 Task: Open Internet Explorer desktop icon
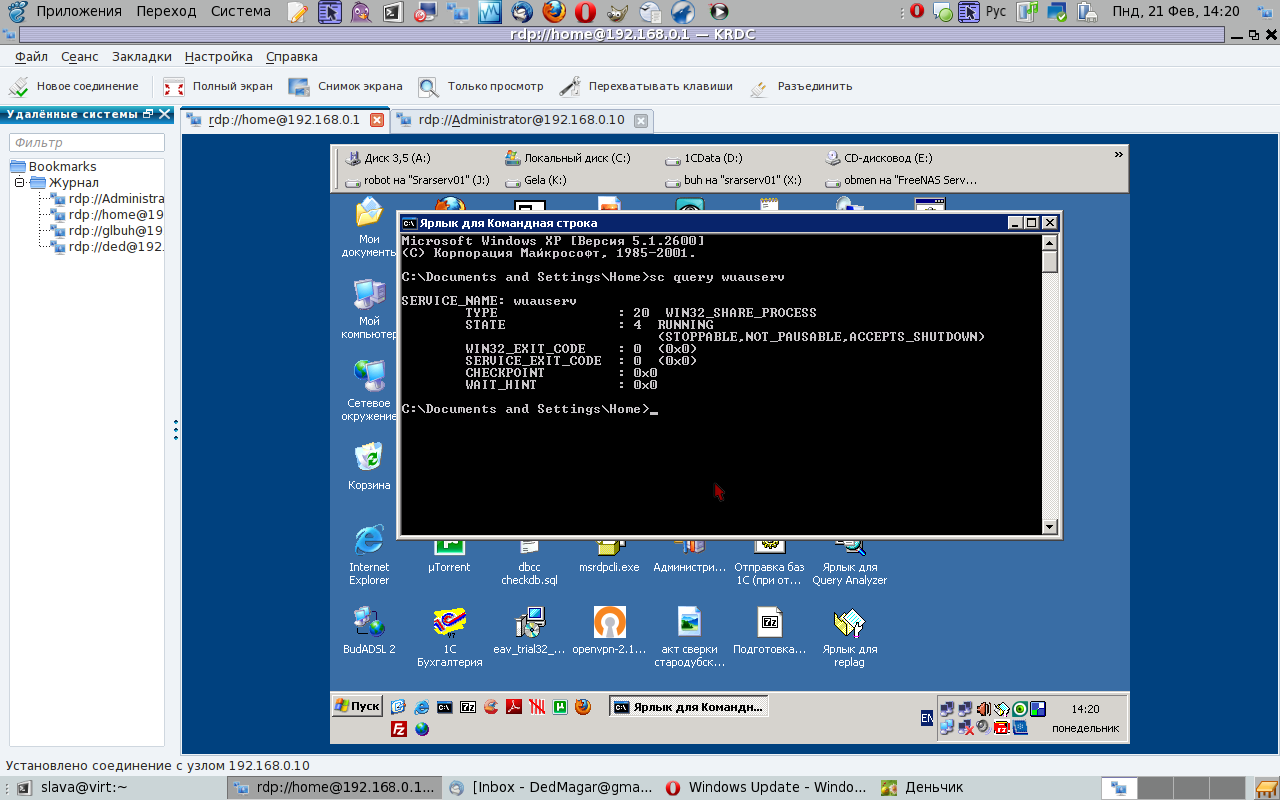[x=369, y=556]
